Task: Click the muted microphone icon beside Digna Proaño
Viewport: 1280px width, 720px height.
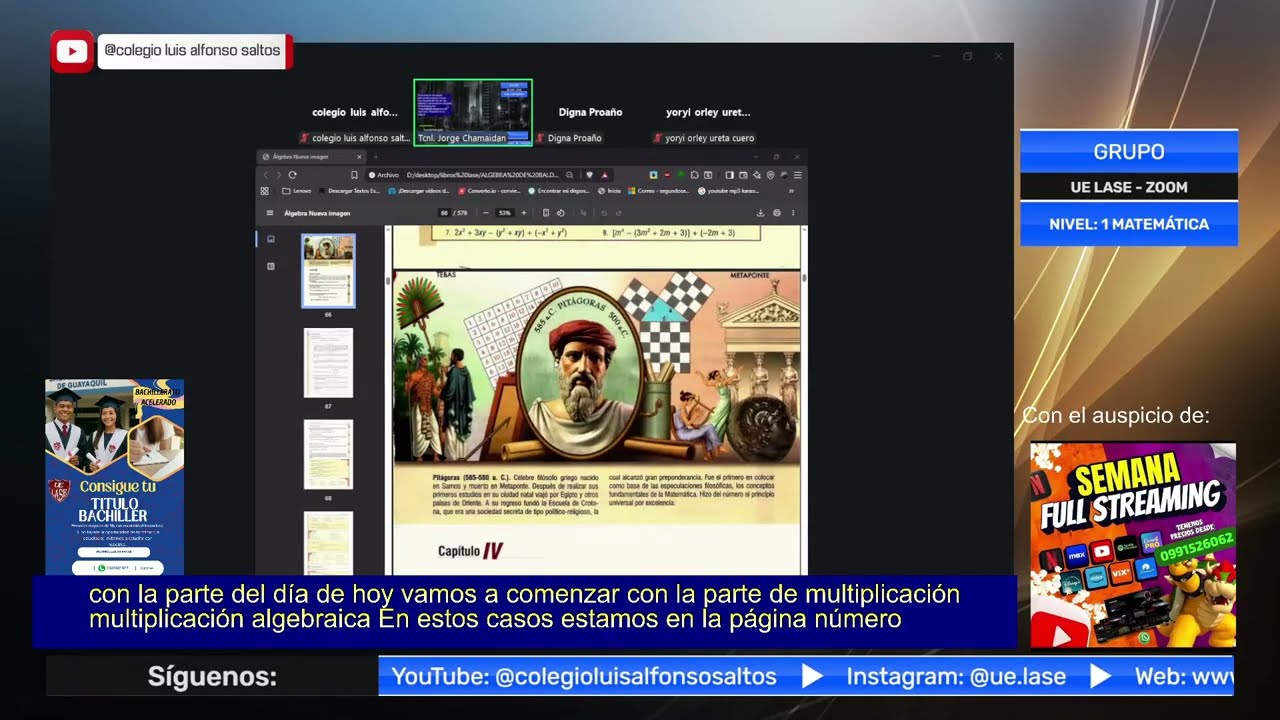Action: point(540,138)
